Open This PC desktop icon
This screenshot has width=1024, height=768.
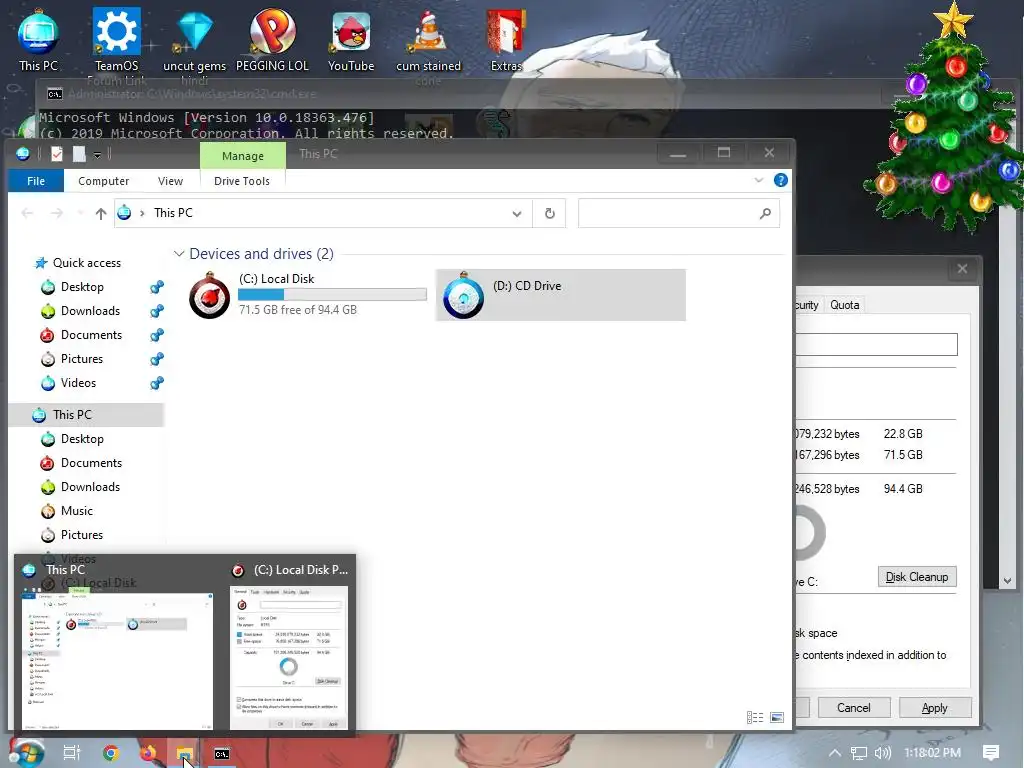pos(38,40)
